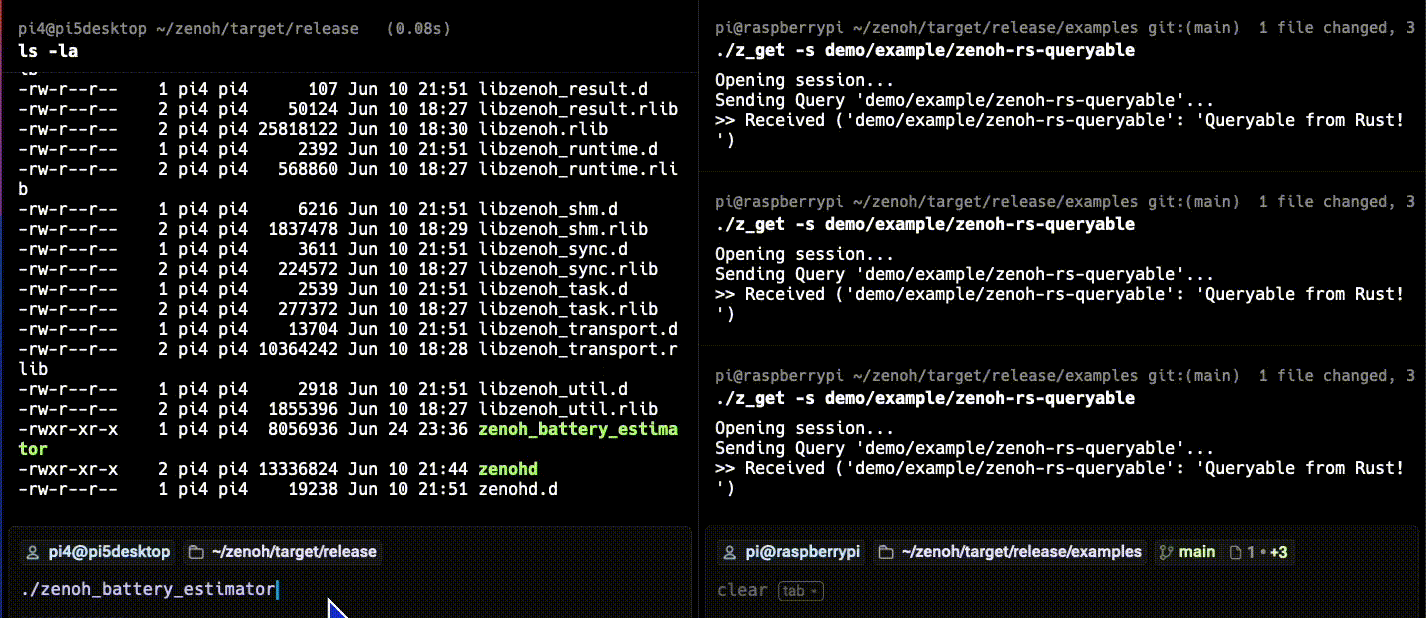Viewport: 1426px width, 618px height.
Task: Open the main git branch chip
Action: point(1186,552)
